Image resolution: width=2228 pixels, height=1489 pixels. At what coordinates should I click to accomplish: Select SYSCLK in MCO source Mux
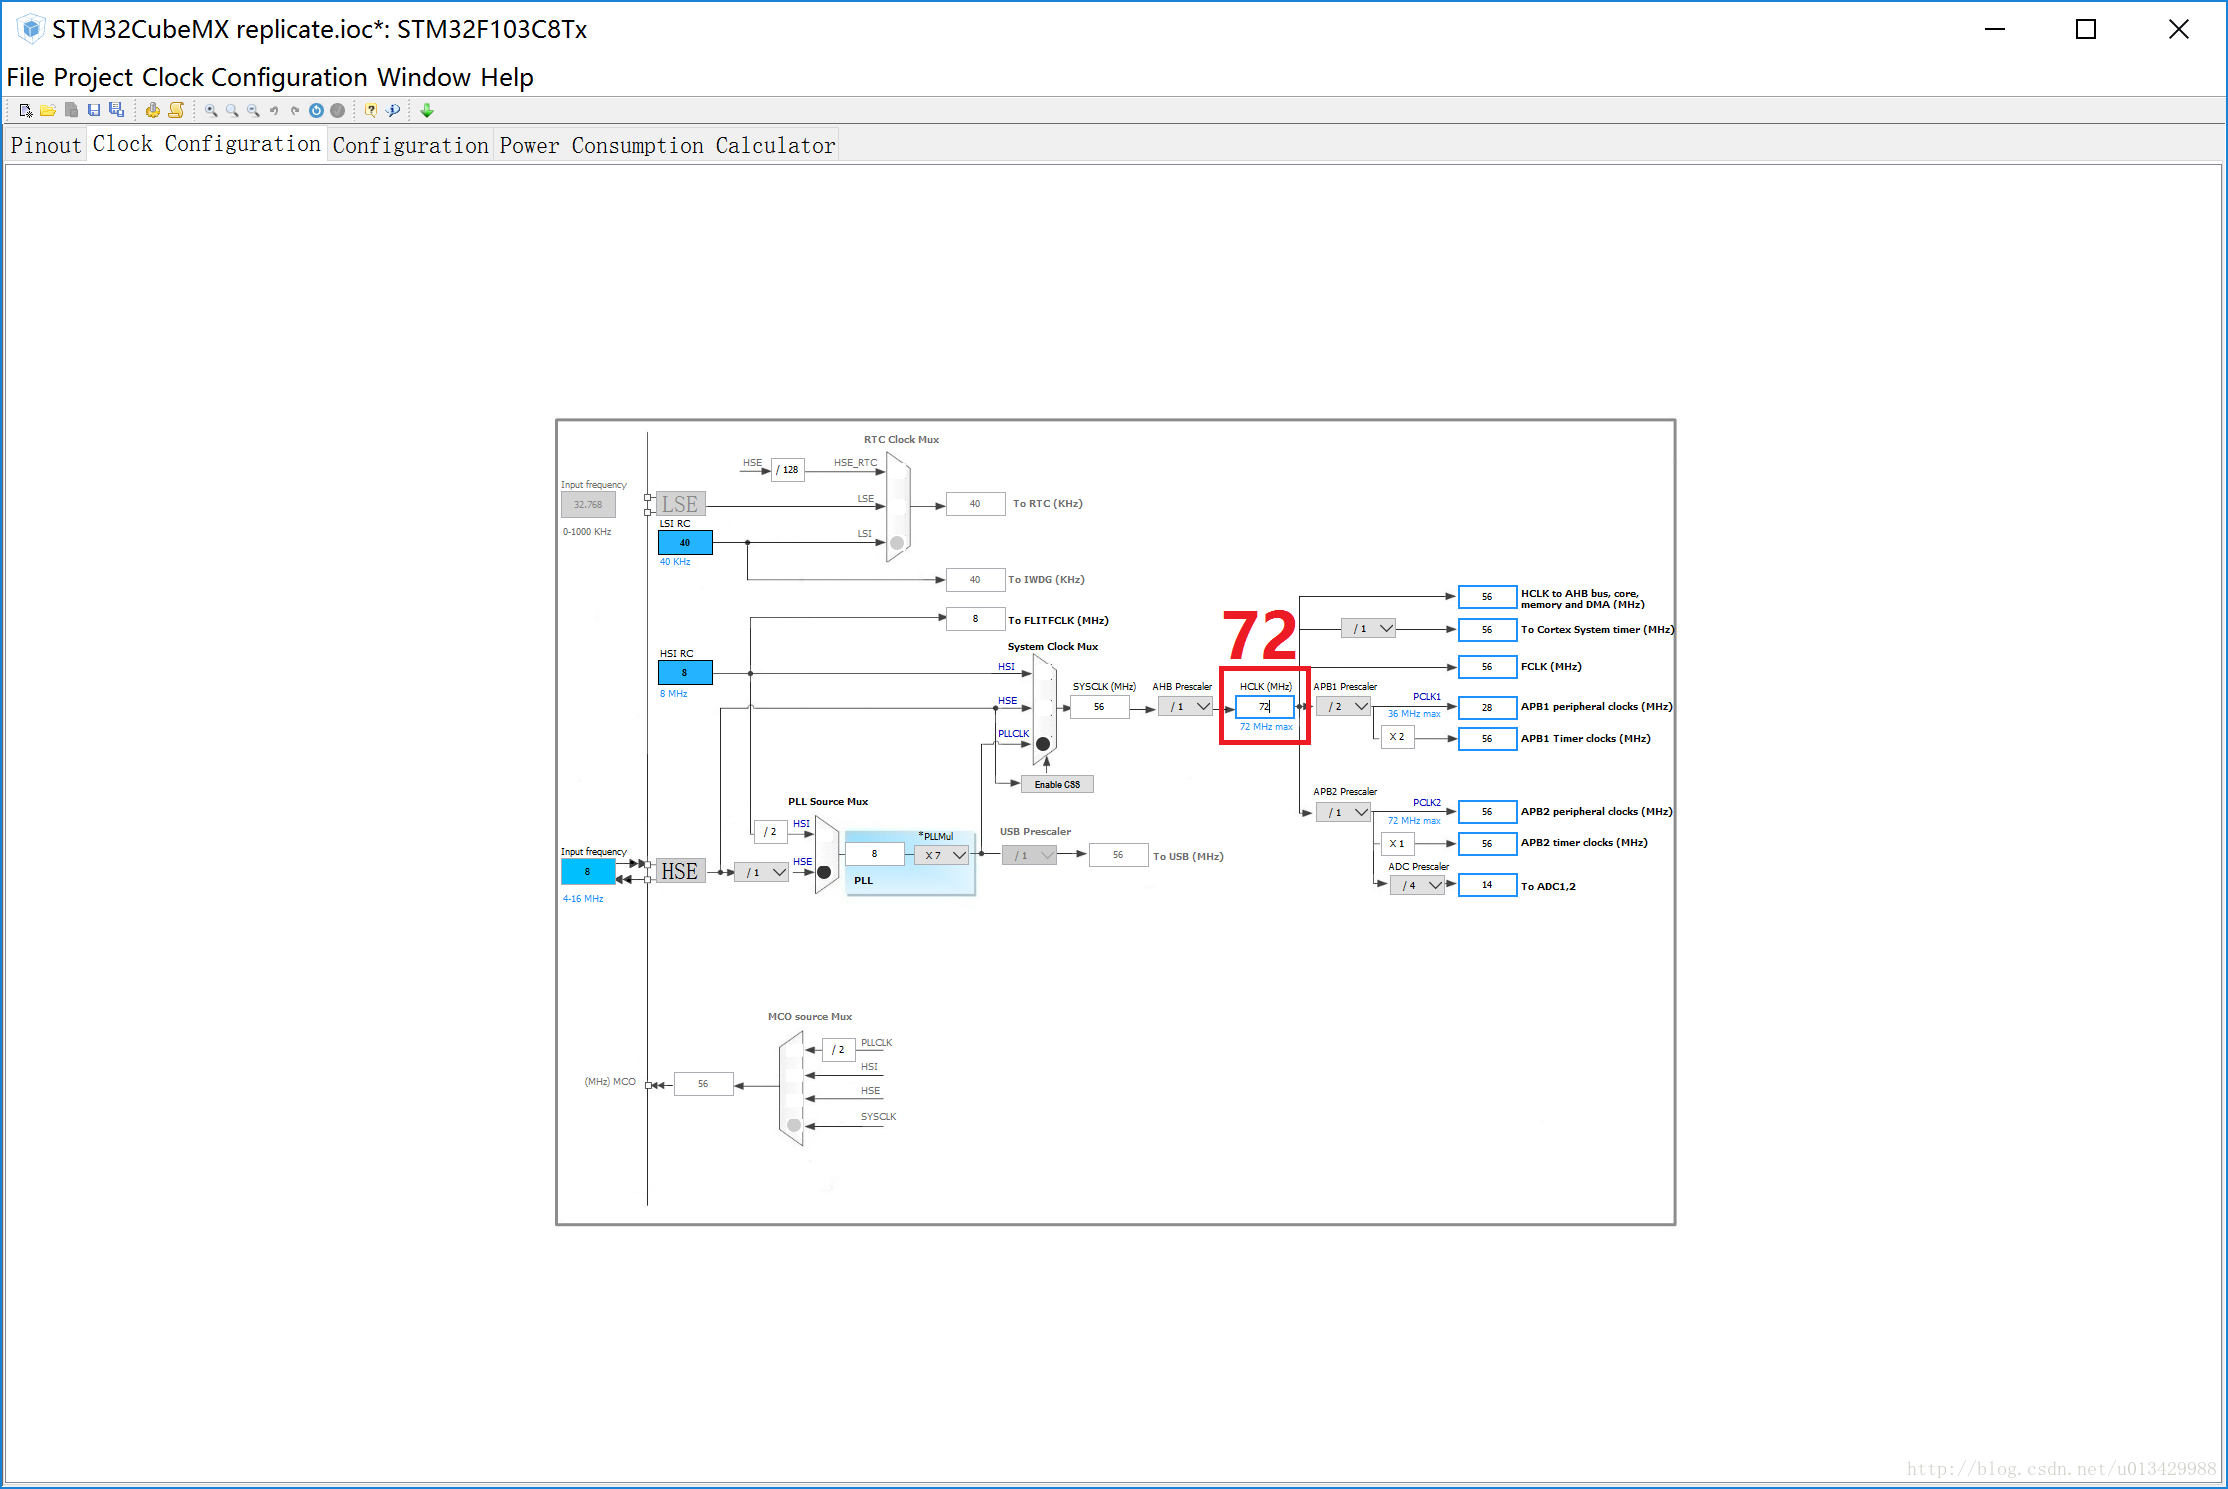(794, 1125)
